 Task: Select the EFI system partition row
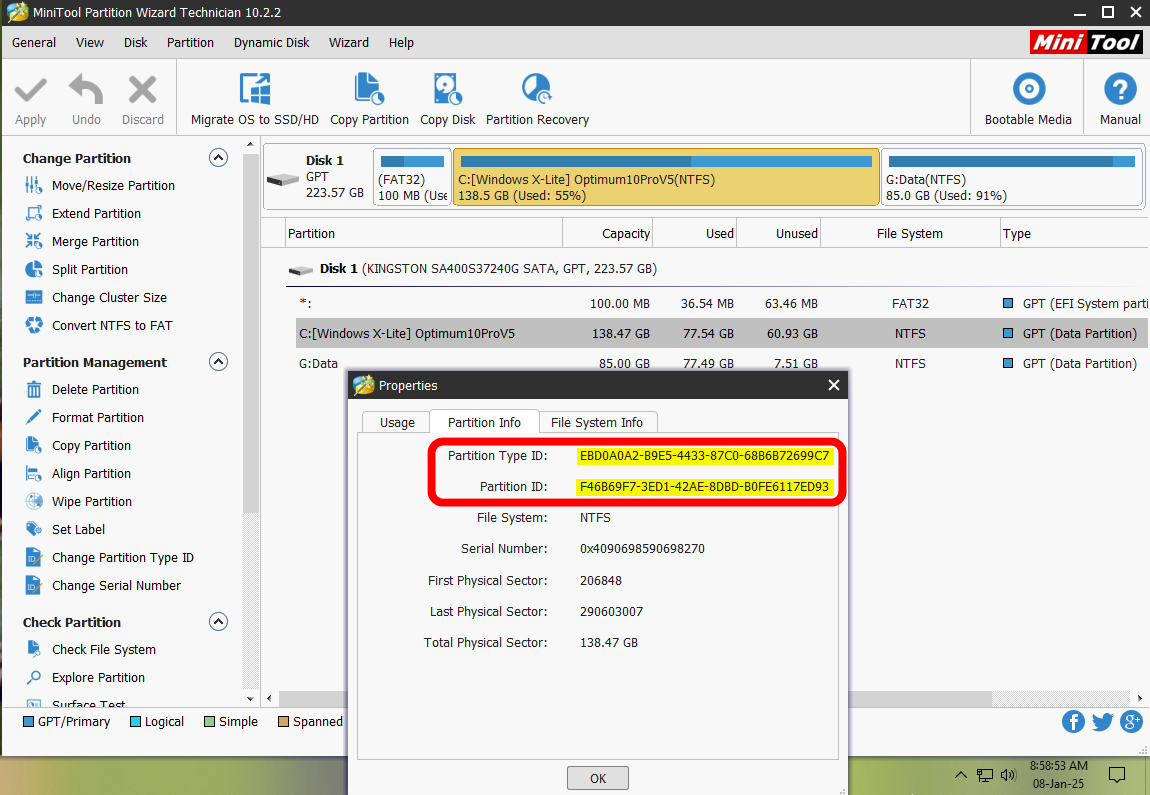(x=722, y=304)
